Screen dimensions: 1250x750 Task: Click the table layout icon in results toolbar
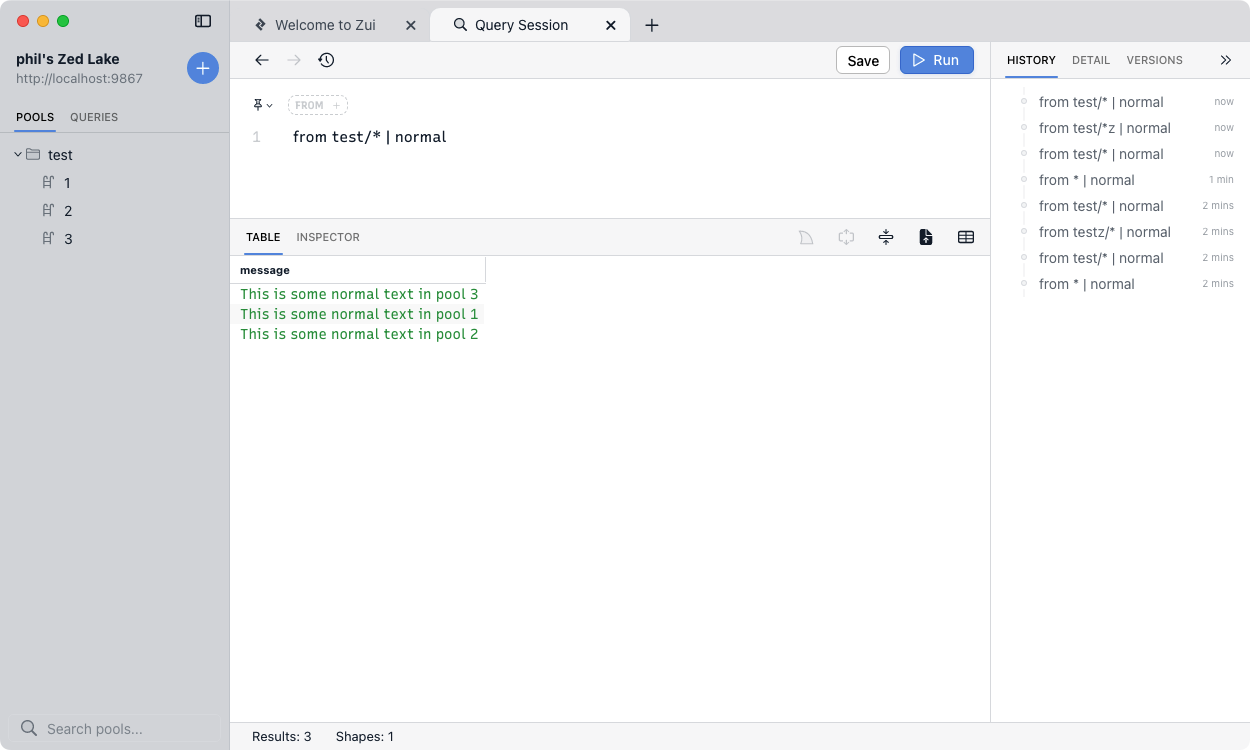966,237
